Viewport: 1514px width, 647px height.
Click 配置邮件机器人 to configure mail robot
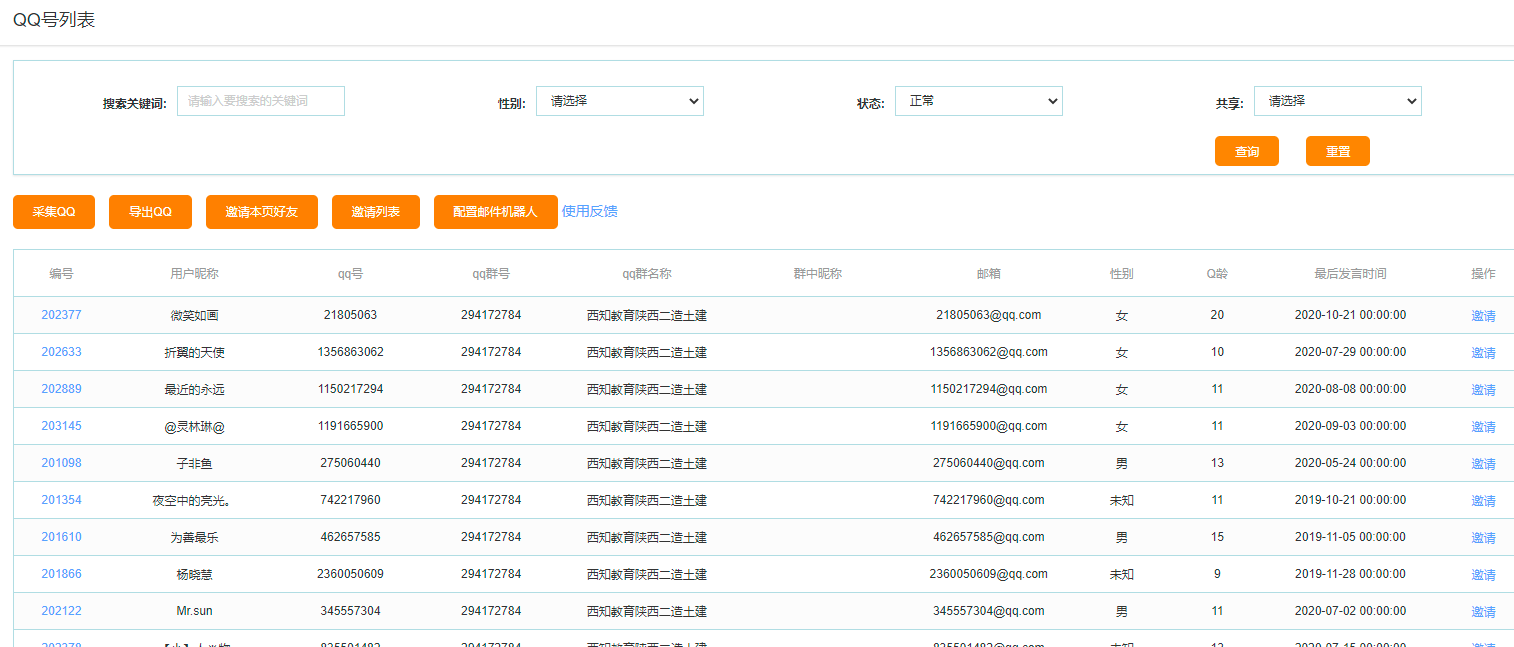click(x=495, y=212)
